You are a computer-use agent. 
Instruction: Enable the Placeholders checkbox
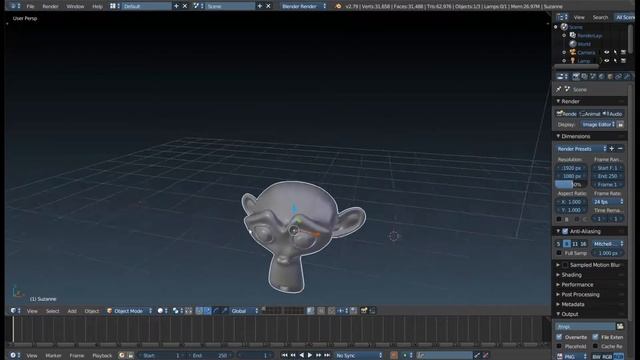(559, 346)
